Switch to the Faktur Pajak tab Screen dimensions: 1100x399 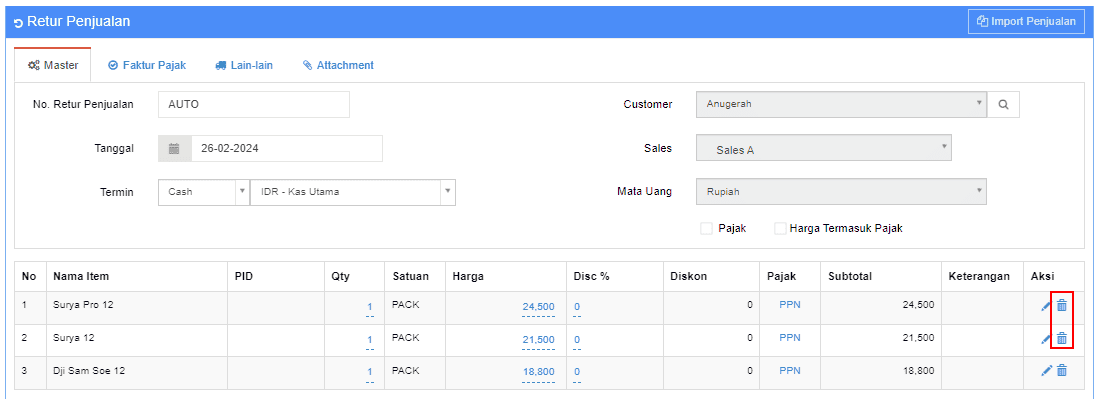(x=147, y=65)
